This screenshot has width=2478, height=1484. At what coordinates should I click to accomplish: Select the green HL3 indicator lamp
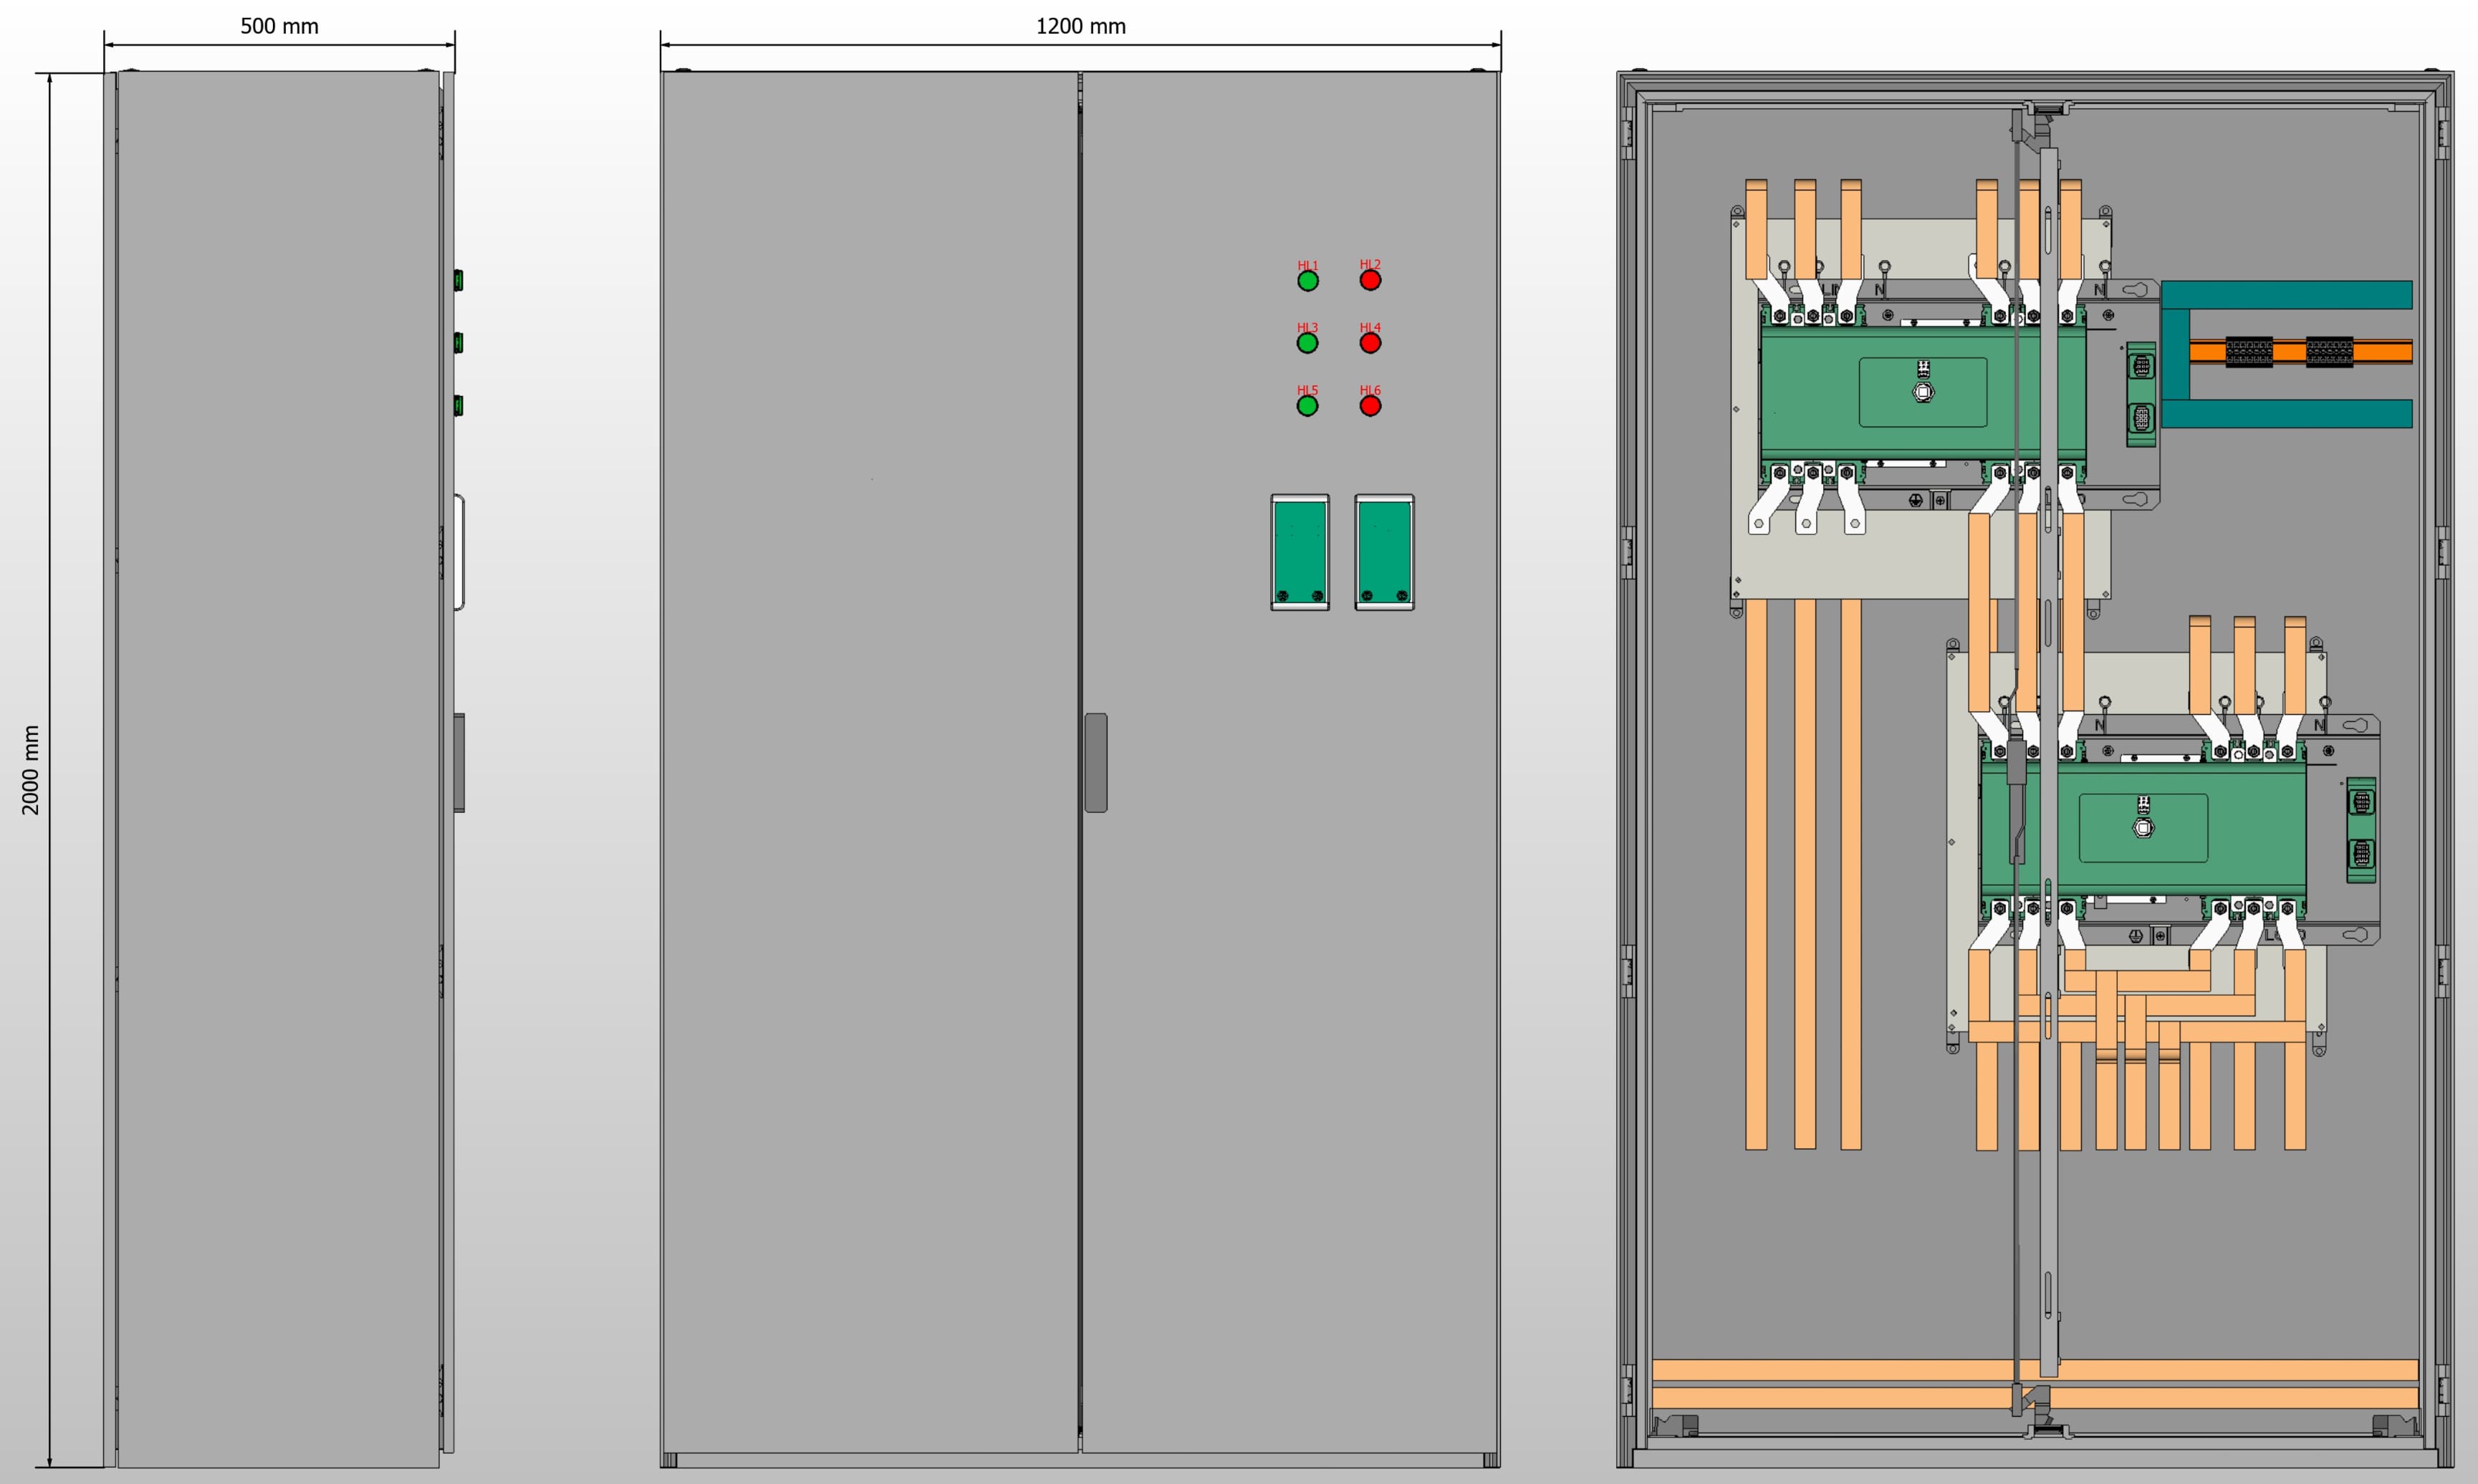(x=1307, y=344)
